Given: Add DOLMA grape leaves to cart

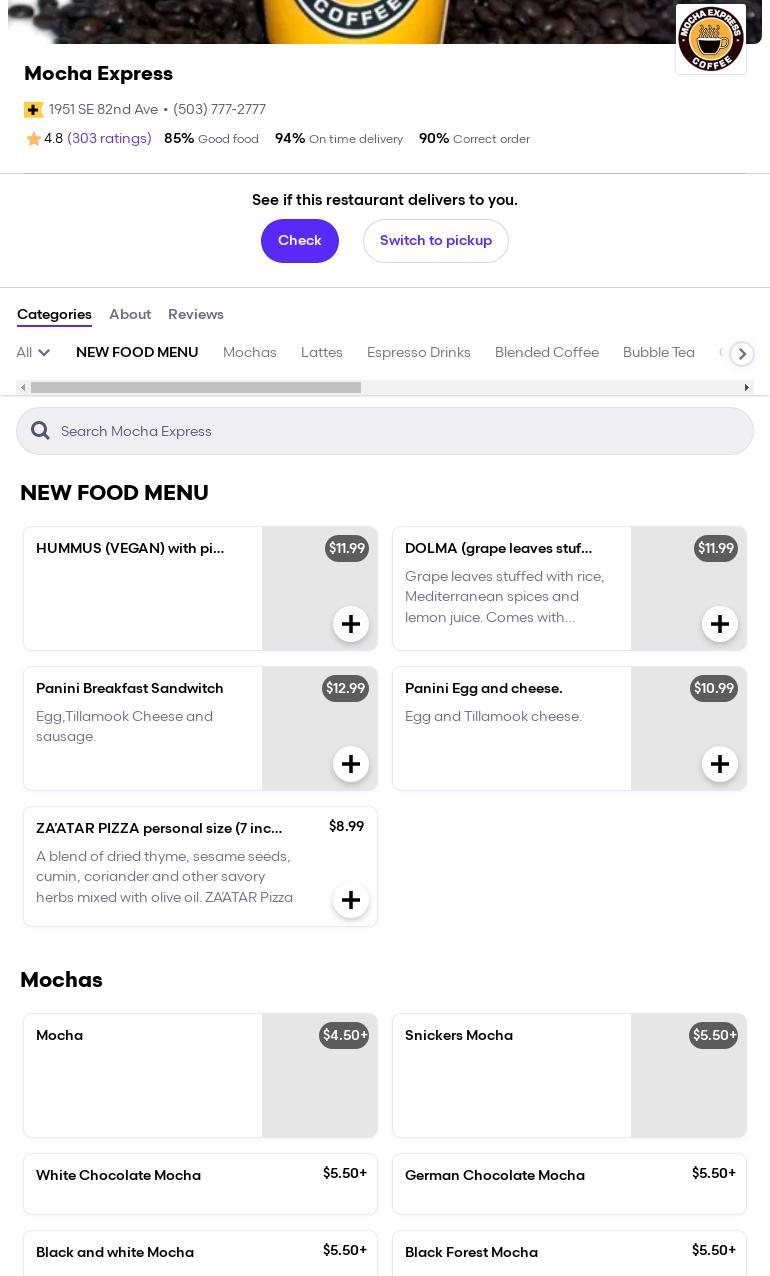Looking at the screenshot, I should pyautogui.click(x=719, y=624).
